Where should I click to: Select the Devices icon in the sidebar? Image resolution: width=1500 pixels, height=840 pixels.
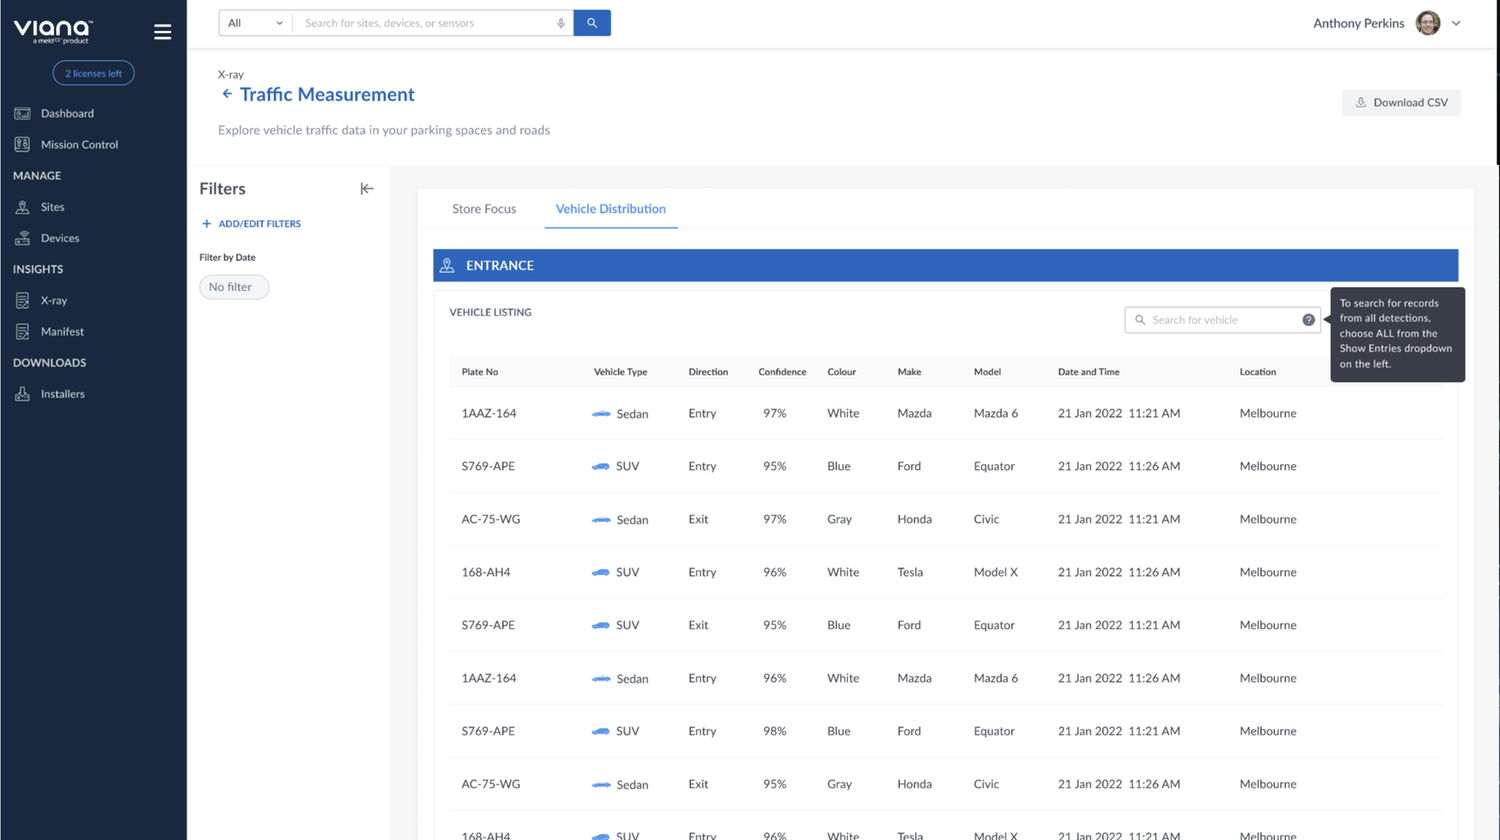pyautogui.click(x=21, y=238)
